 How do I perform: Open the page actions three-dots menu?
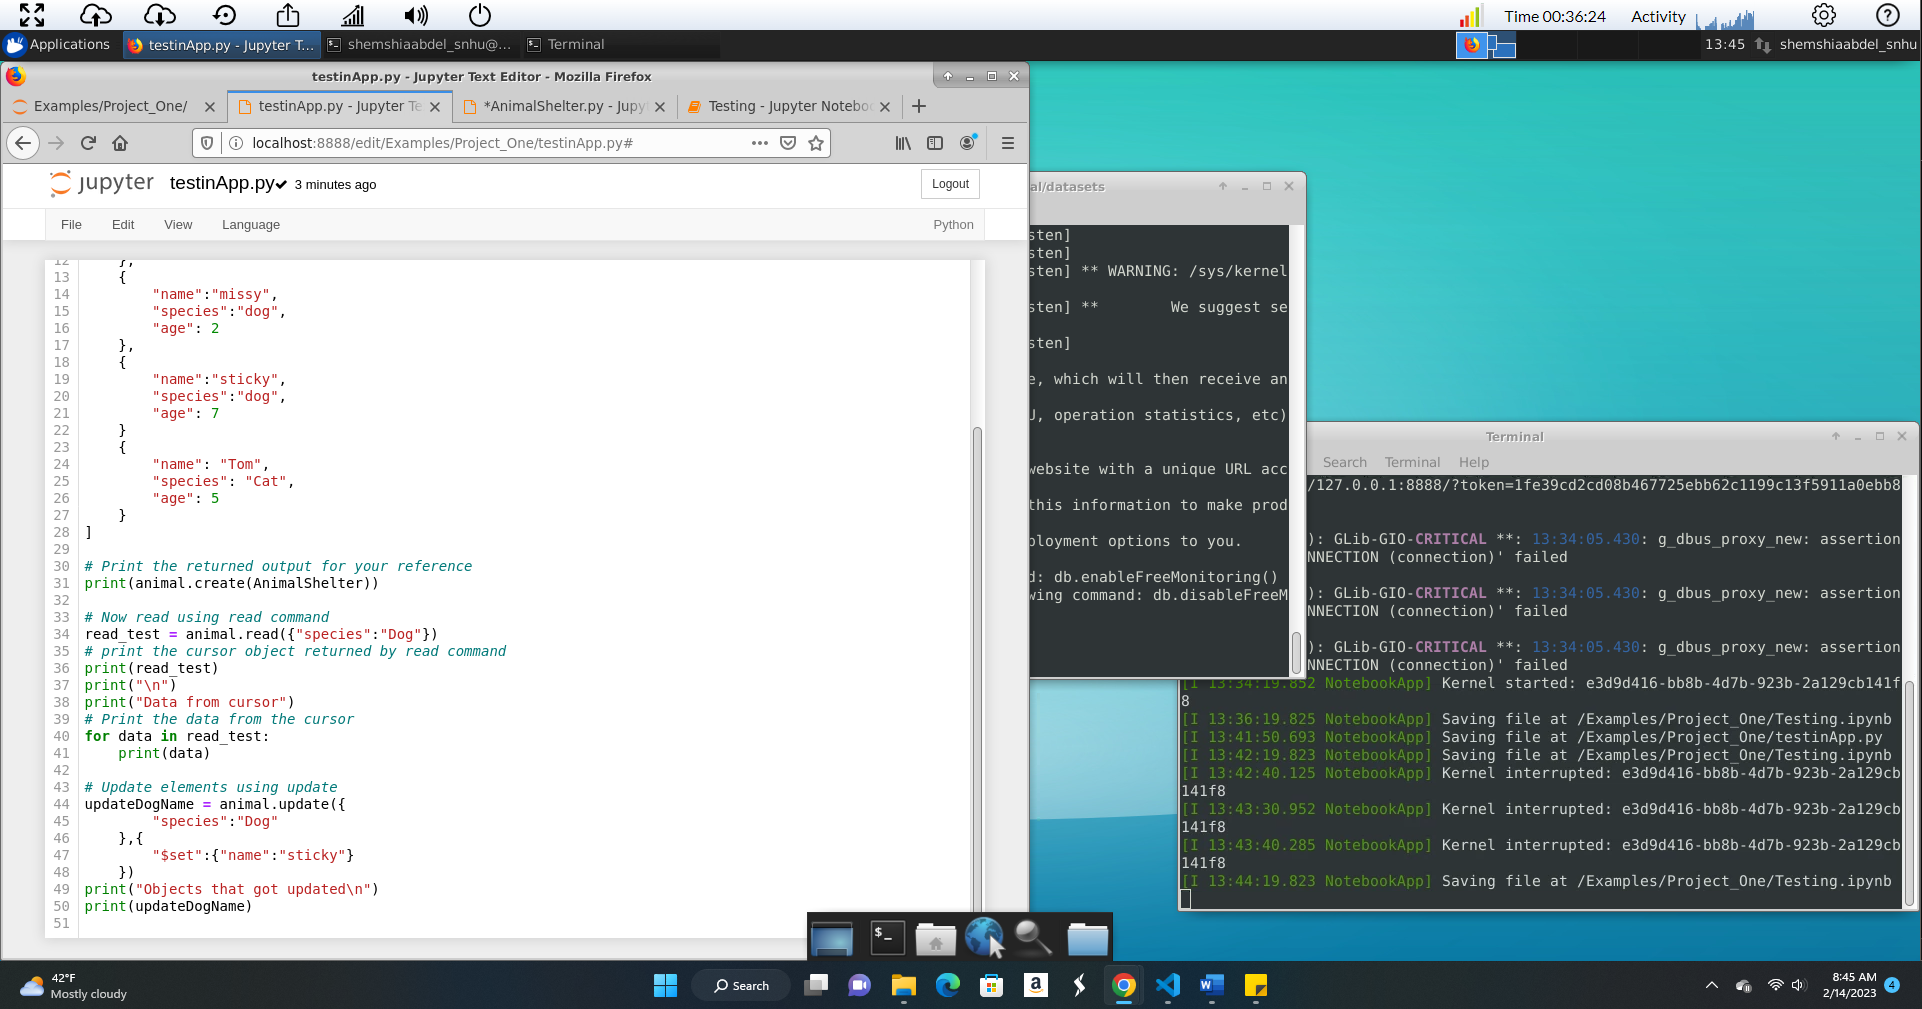(x=760, y=143)
